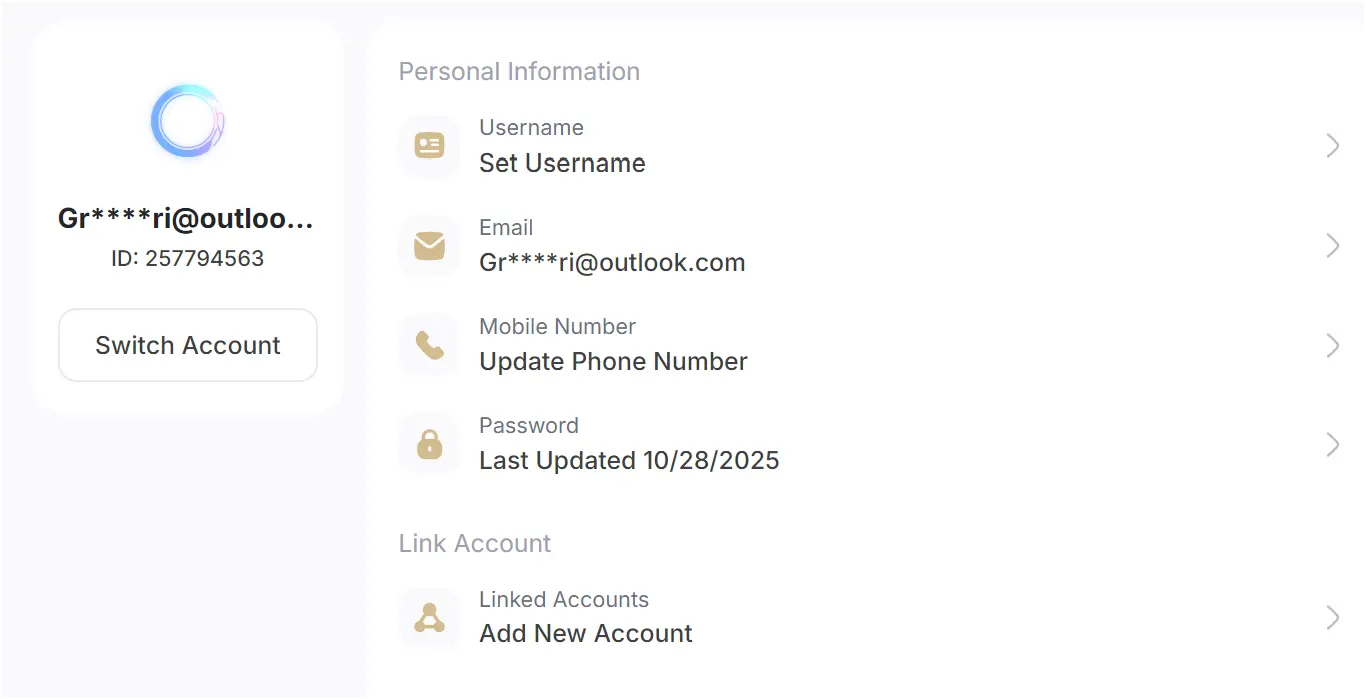Expand the Linked Accounts row chevron
This screenshot has height=699, width=1366.
[x=1332, y=618]
